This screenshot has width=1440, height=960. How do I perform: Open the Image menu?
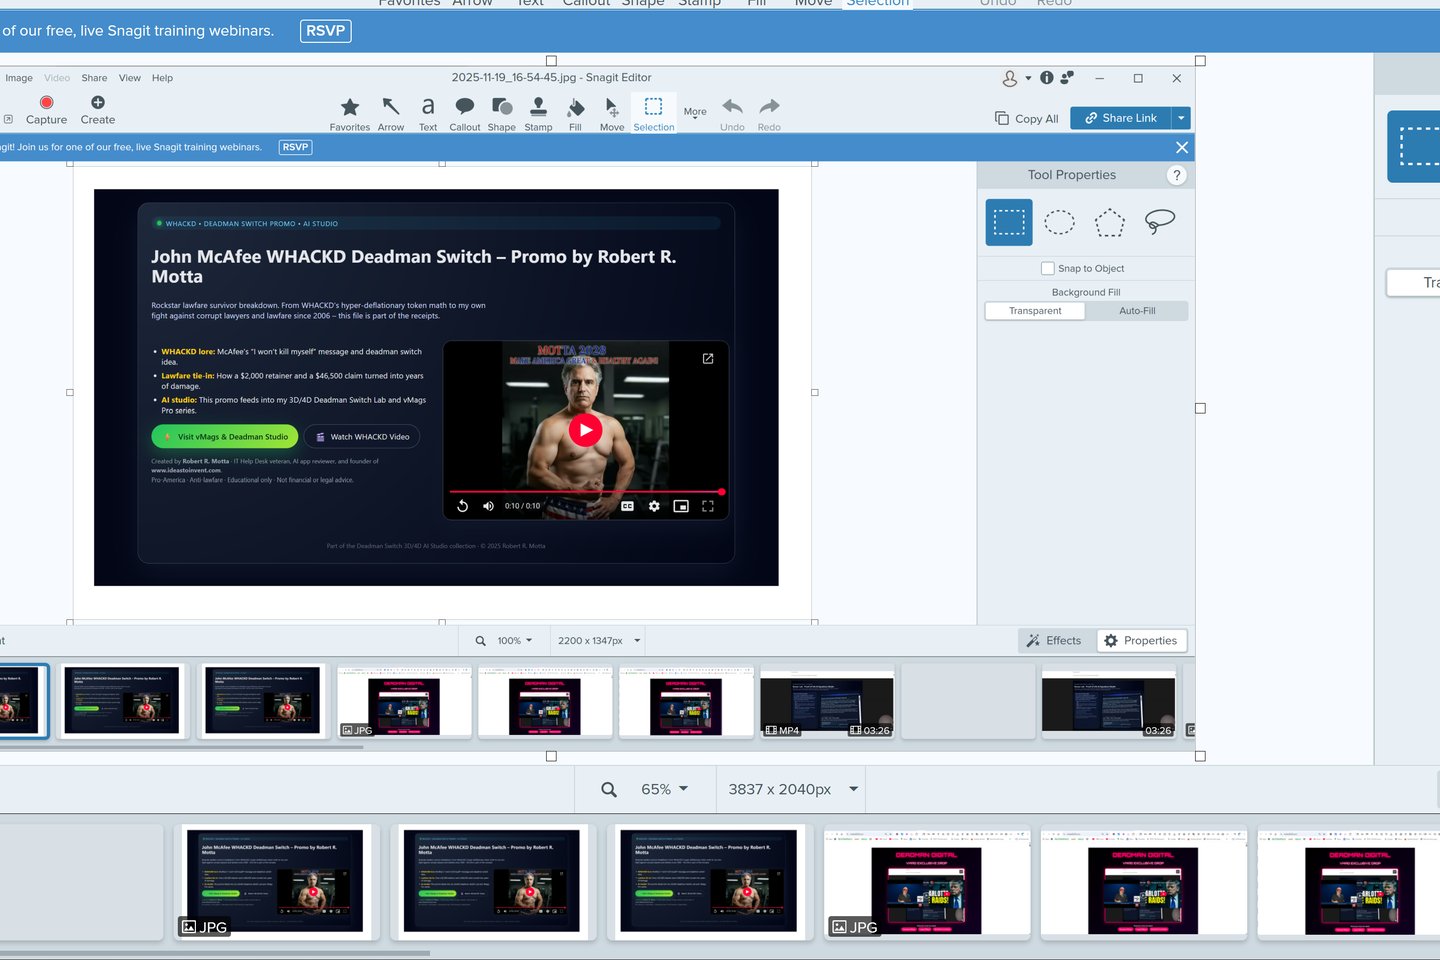(19, 78)
